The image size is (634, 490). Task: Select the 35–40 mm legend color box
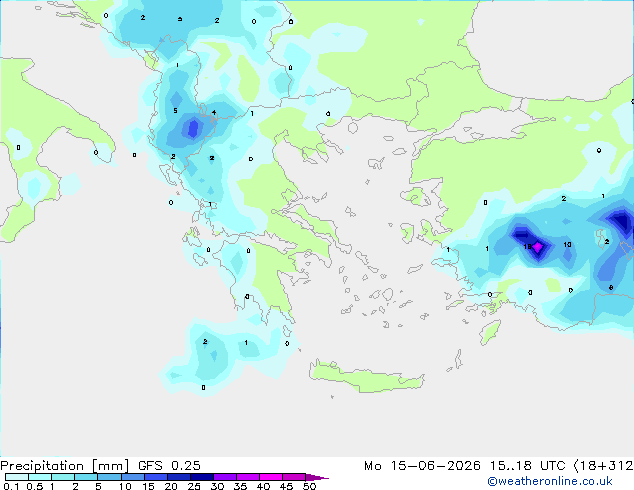(247, 477)
